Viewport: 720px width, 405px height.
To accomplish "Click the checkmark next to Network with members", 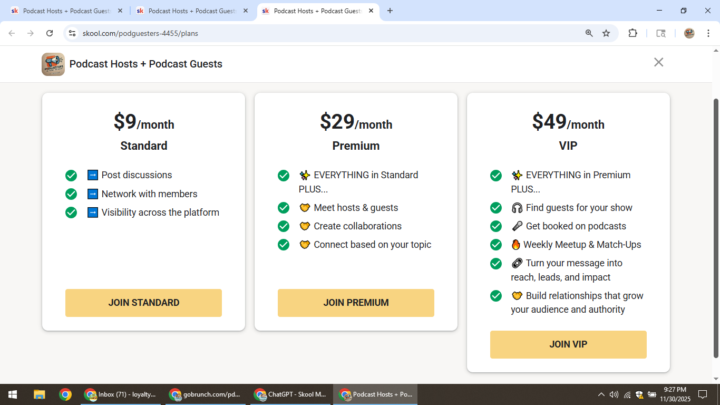I will [71, 194].
